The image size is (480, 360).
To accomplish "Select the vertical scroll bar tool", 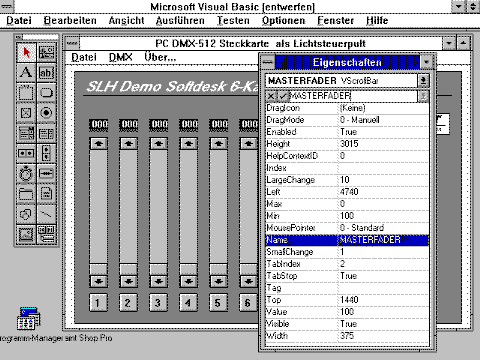I will [46, 153].
